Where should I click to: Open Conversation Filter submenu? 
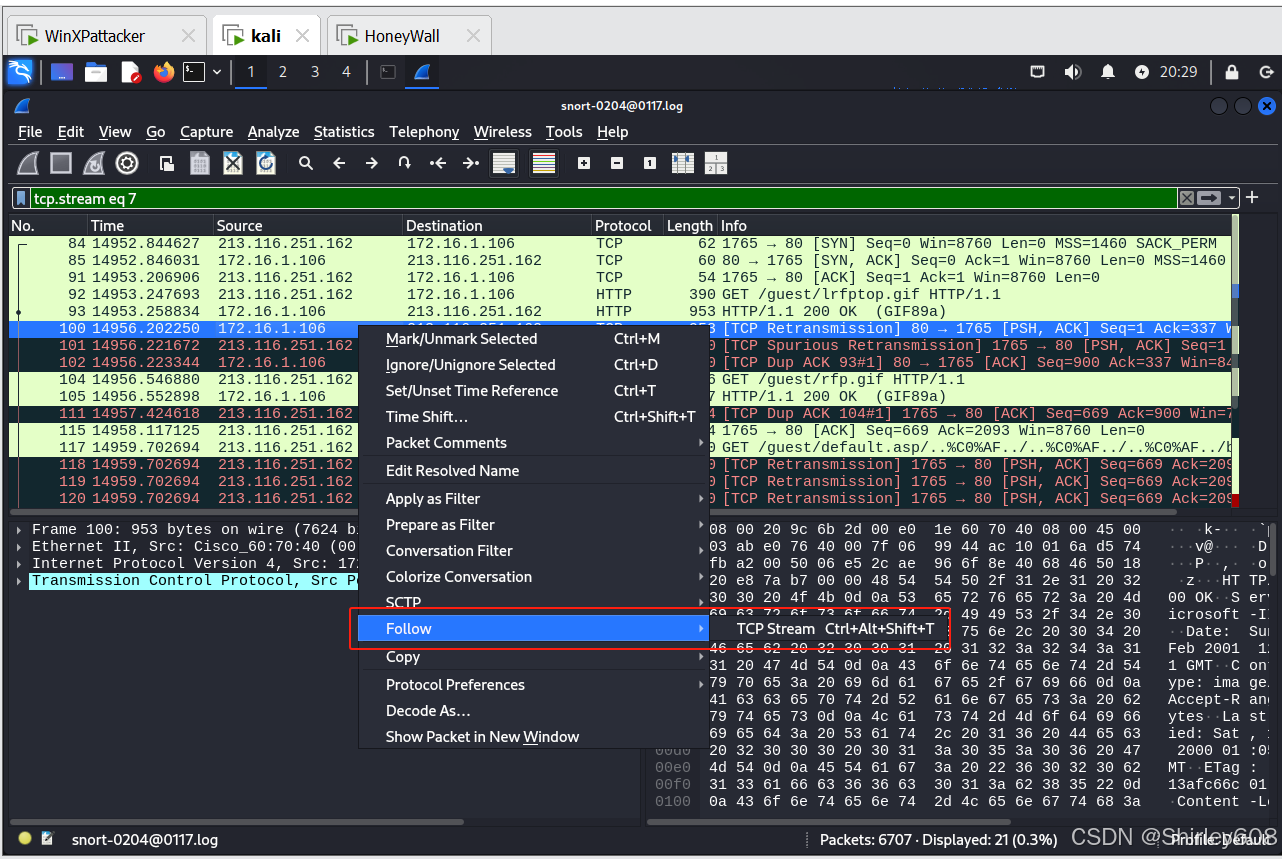(x=533, y=551)
